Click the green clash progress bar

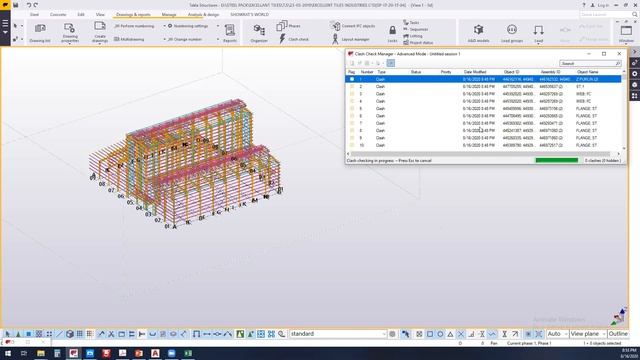(556, 160)
